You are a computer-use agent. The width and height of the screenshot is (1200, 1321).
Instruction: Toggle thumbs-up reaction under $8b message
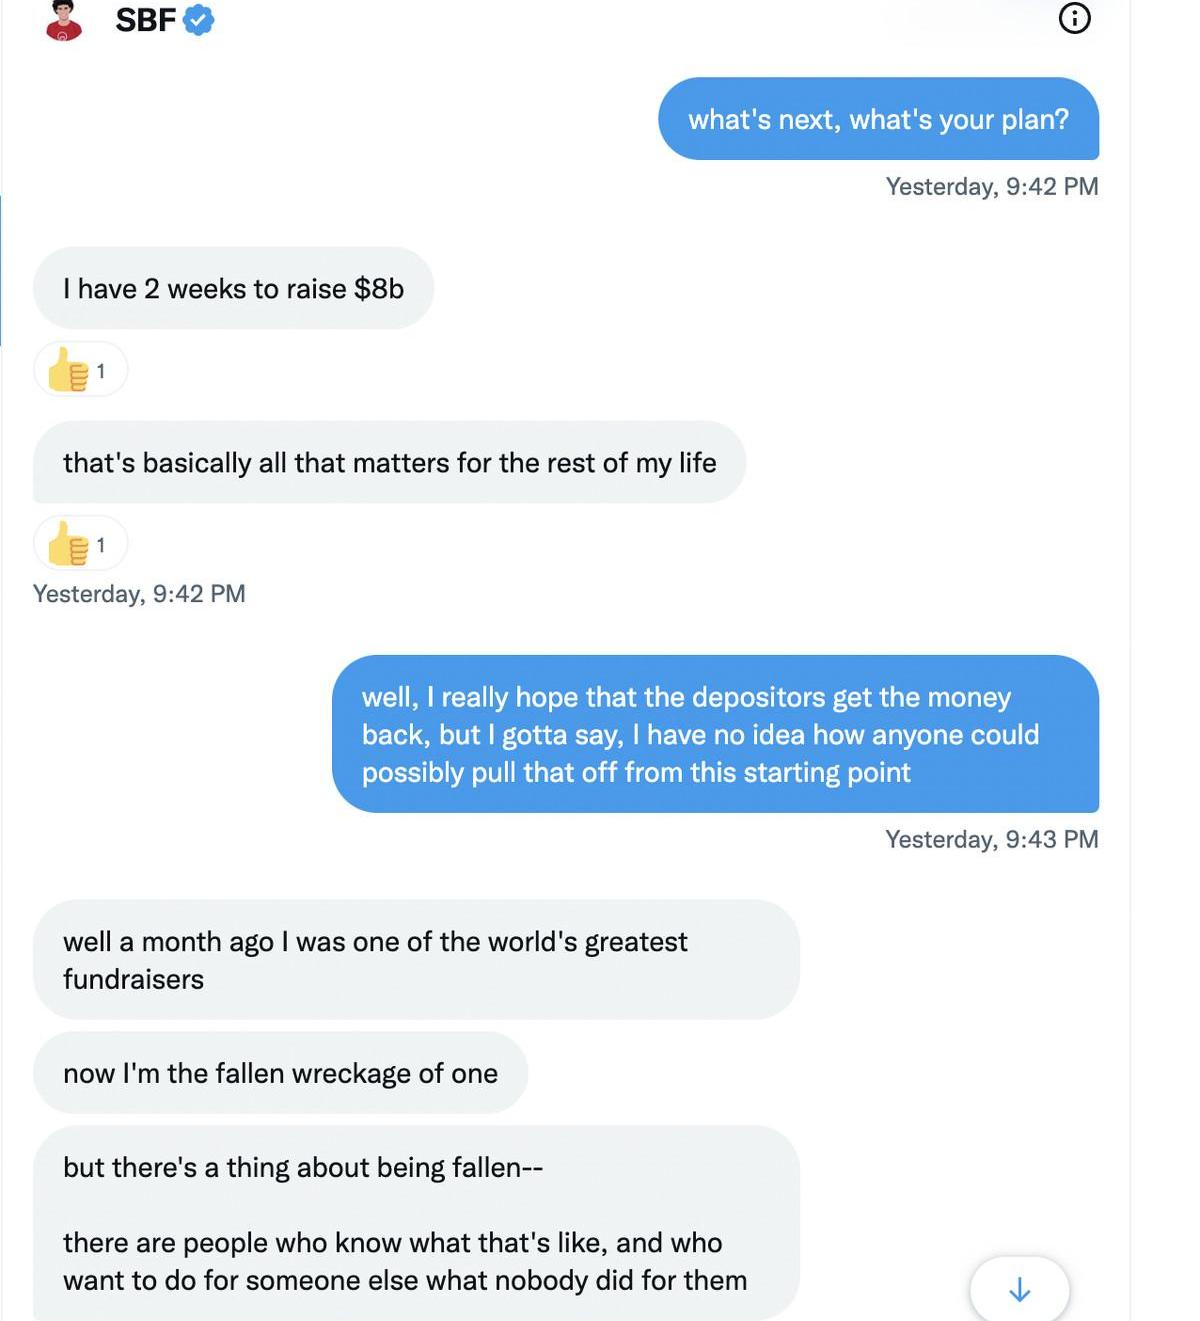(81, 370)
